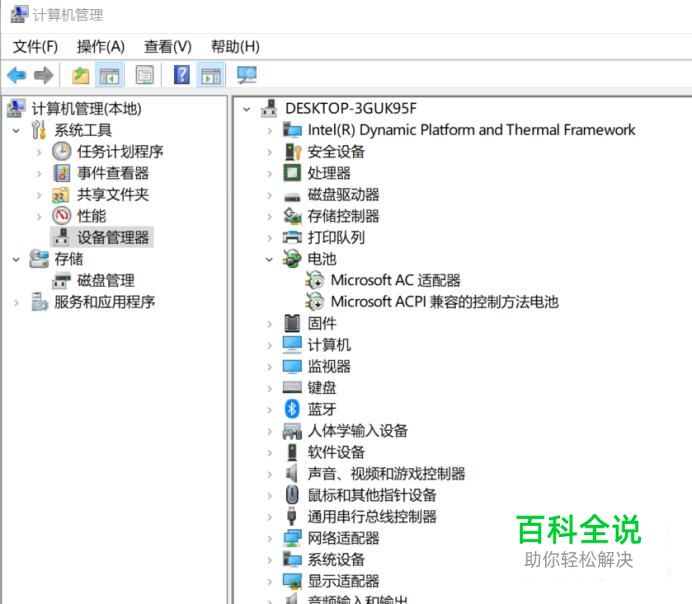Click the 处理器 chip icon
Viewport: 692px width, 604px height.
292,173
